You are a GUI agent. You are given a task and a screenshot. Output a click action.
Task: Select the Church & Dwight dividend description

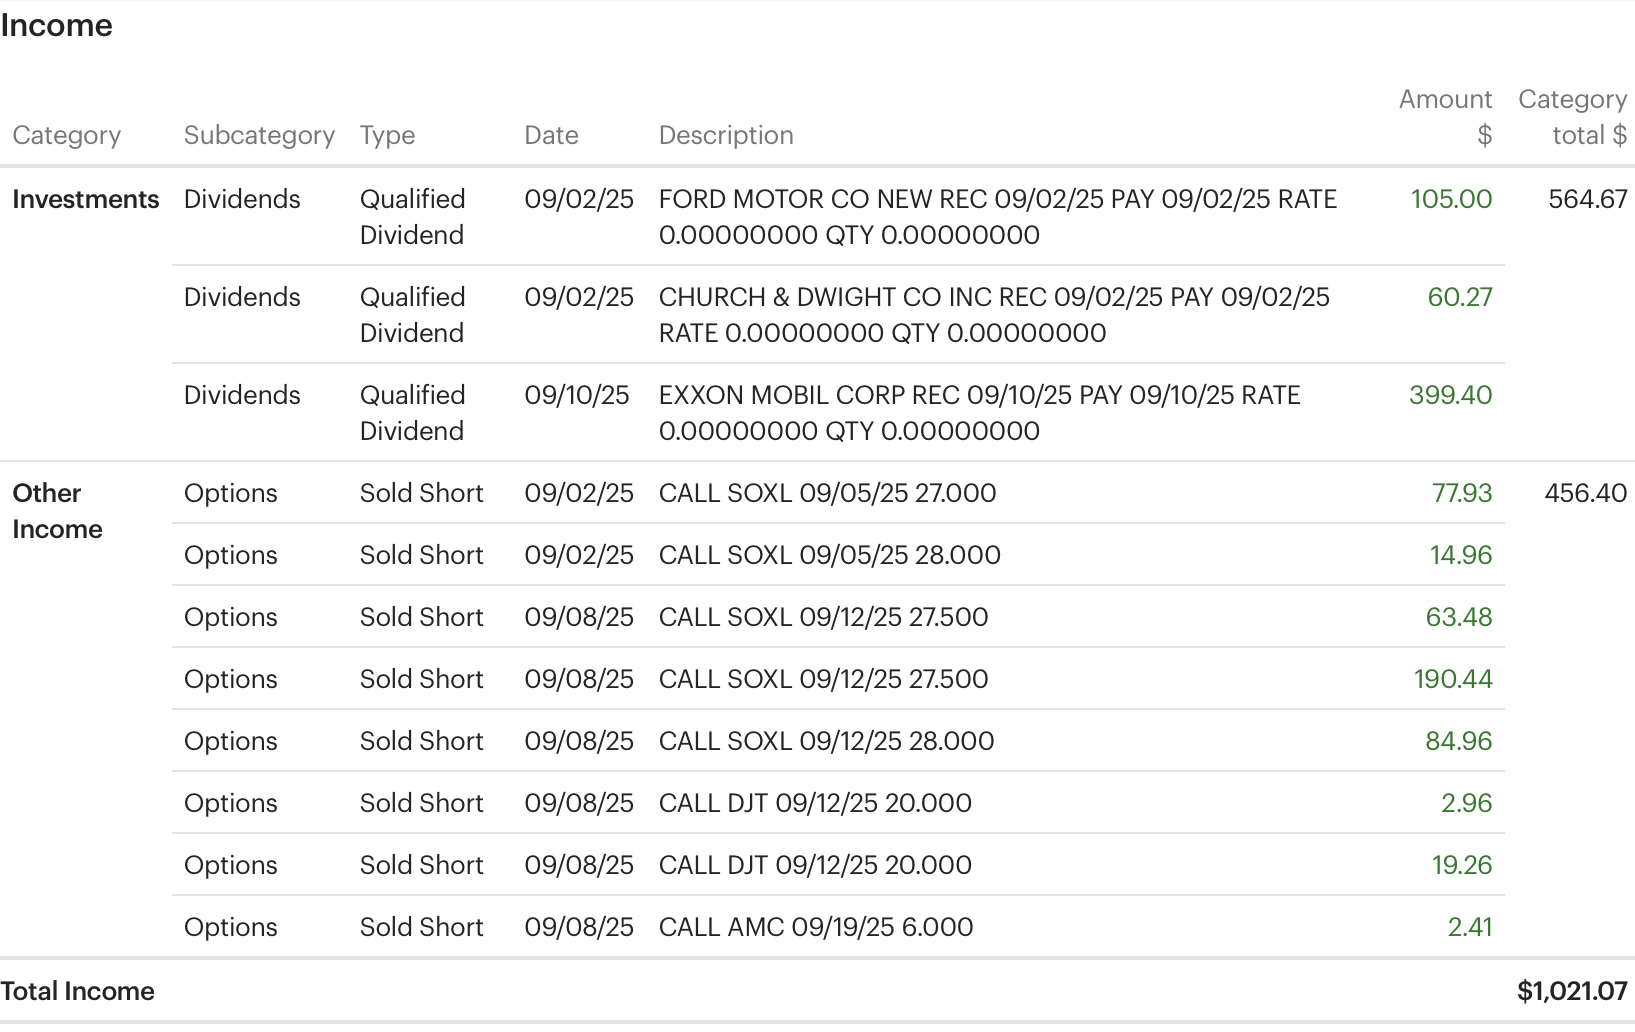click(994, 315)
